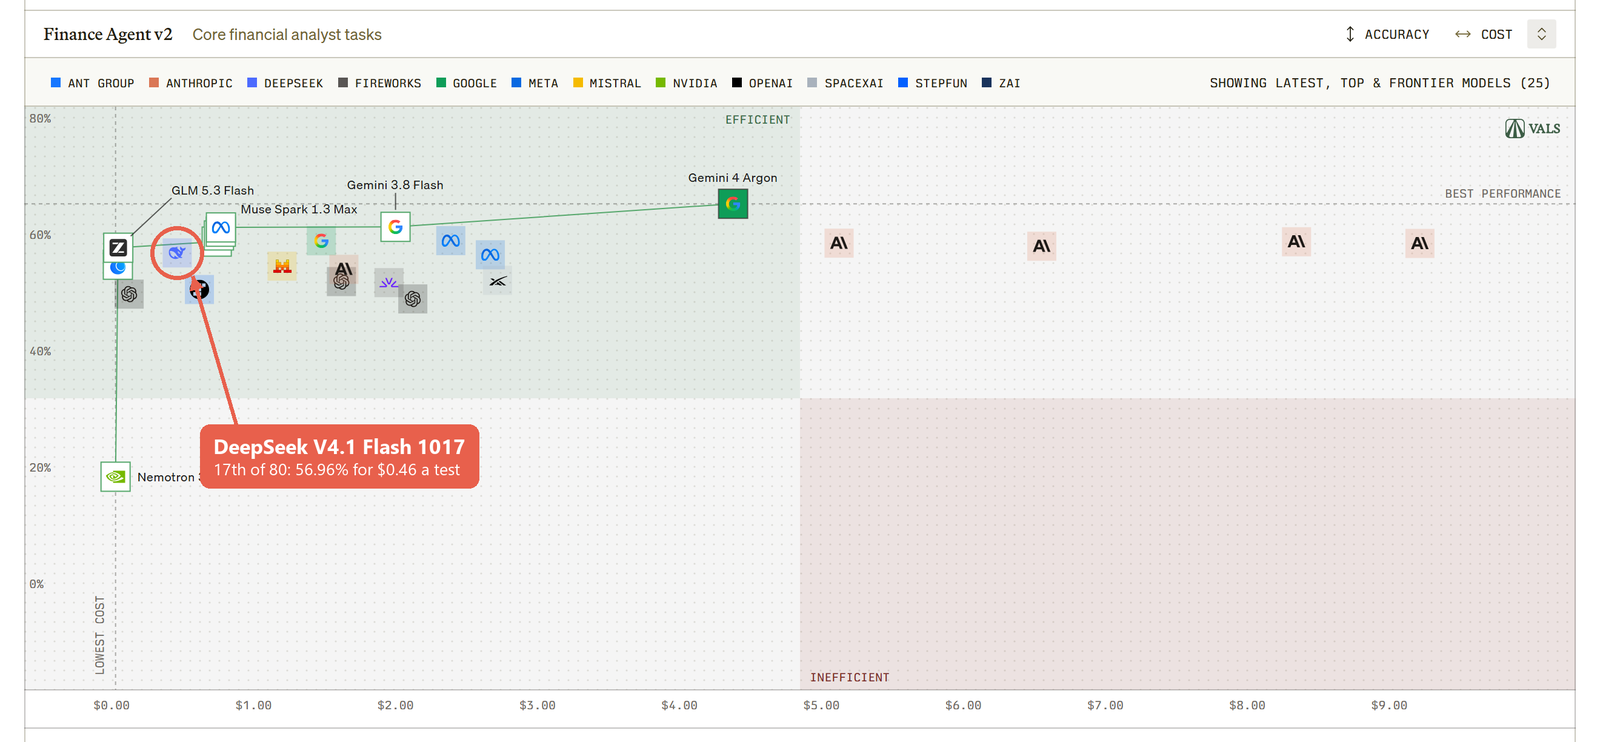
Task: Click the Cost axis button
Action: point(1483,34)
